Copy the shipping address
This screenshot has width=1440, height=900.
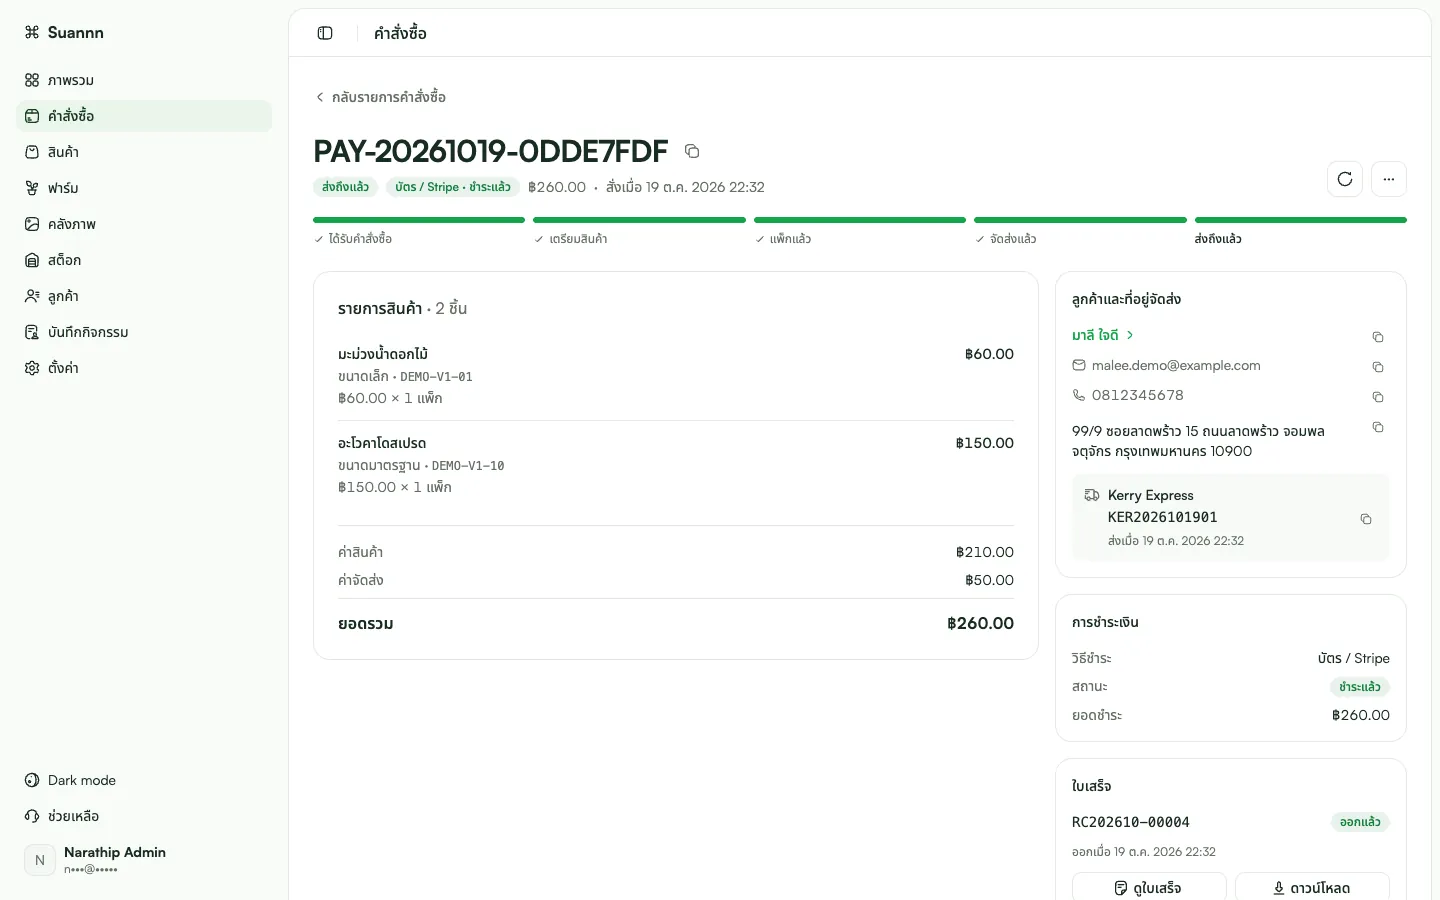pyautogui.click(x=1378, y=427)
